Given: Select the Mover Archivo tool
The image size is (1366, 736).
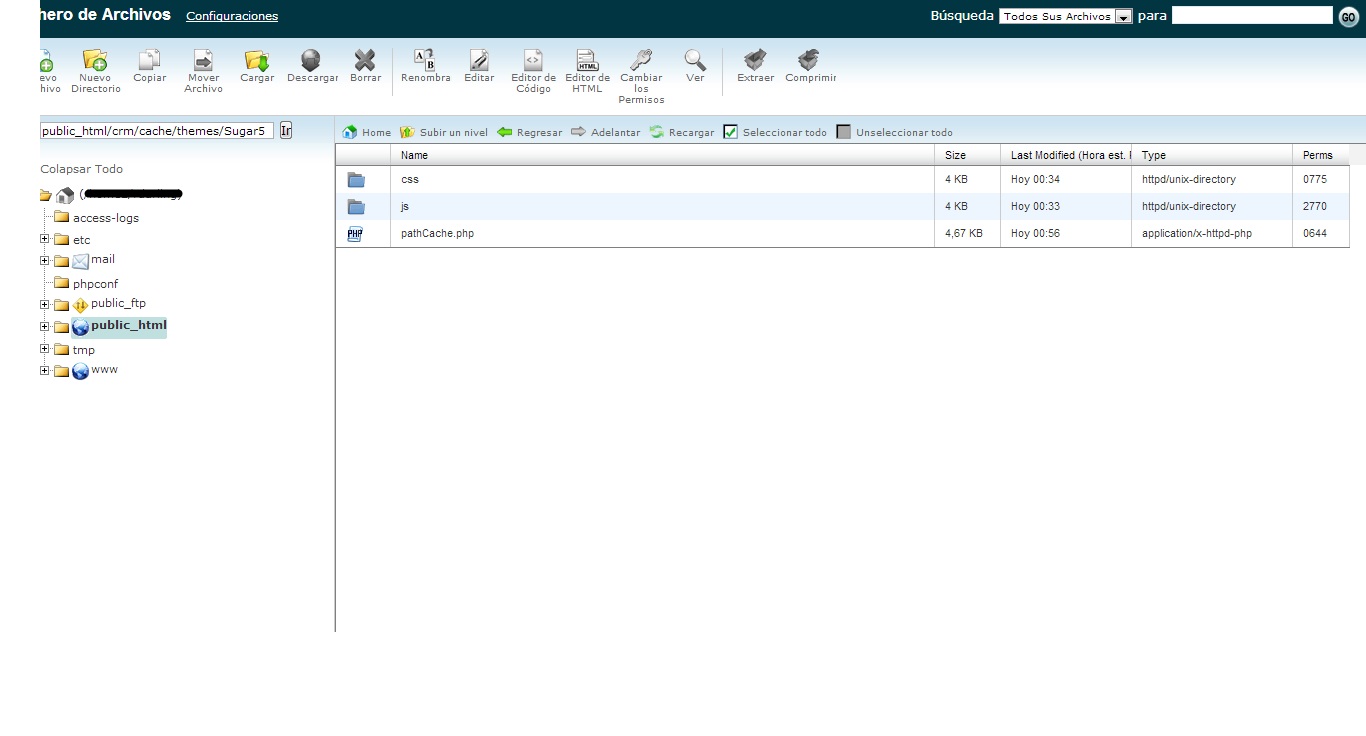Looking at the screenshot, I should coord(203,61).
